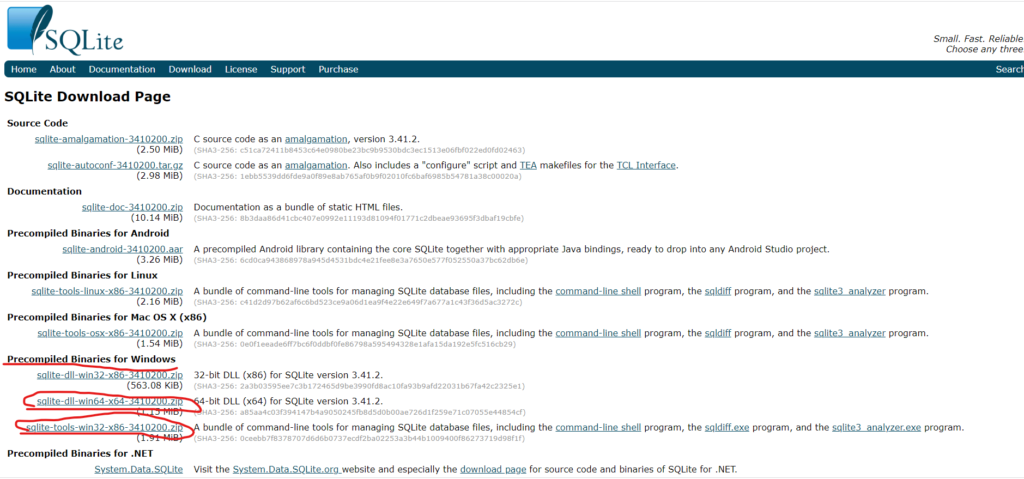Download sqlite-doc-3410200.zip documentation bundle
The width and height of the screenshot is (1024, 479).
point(132,207)
